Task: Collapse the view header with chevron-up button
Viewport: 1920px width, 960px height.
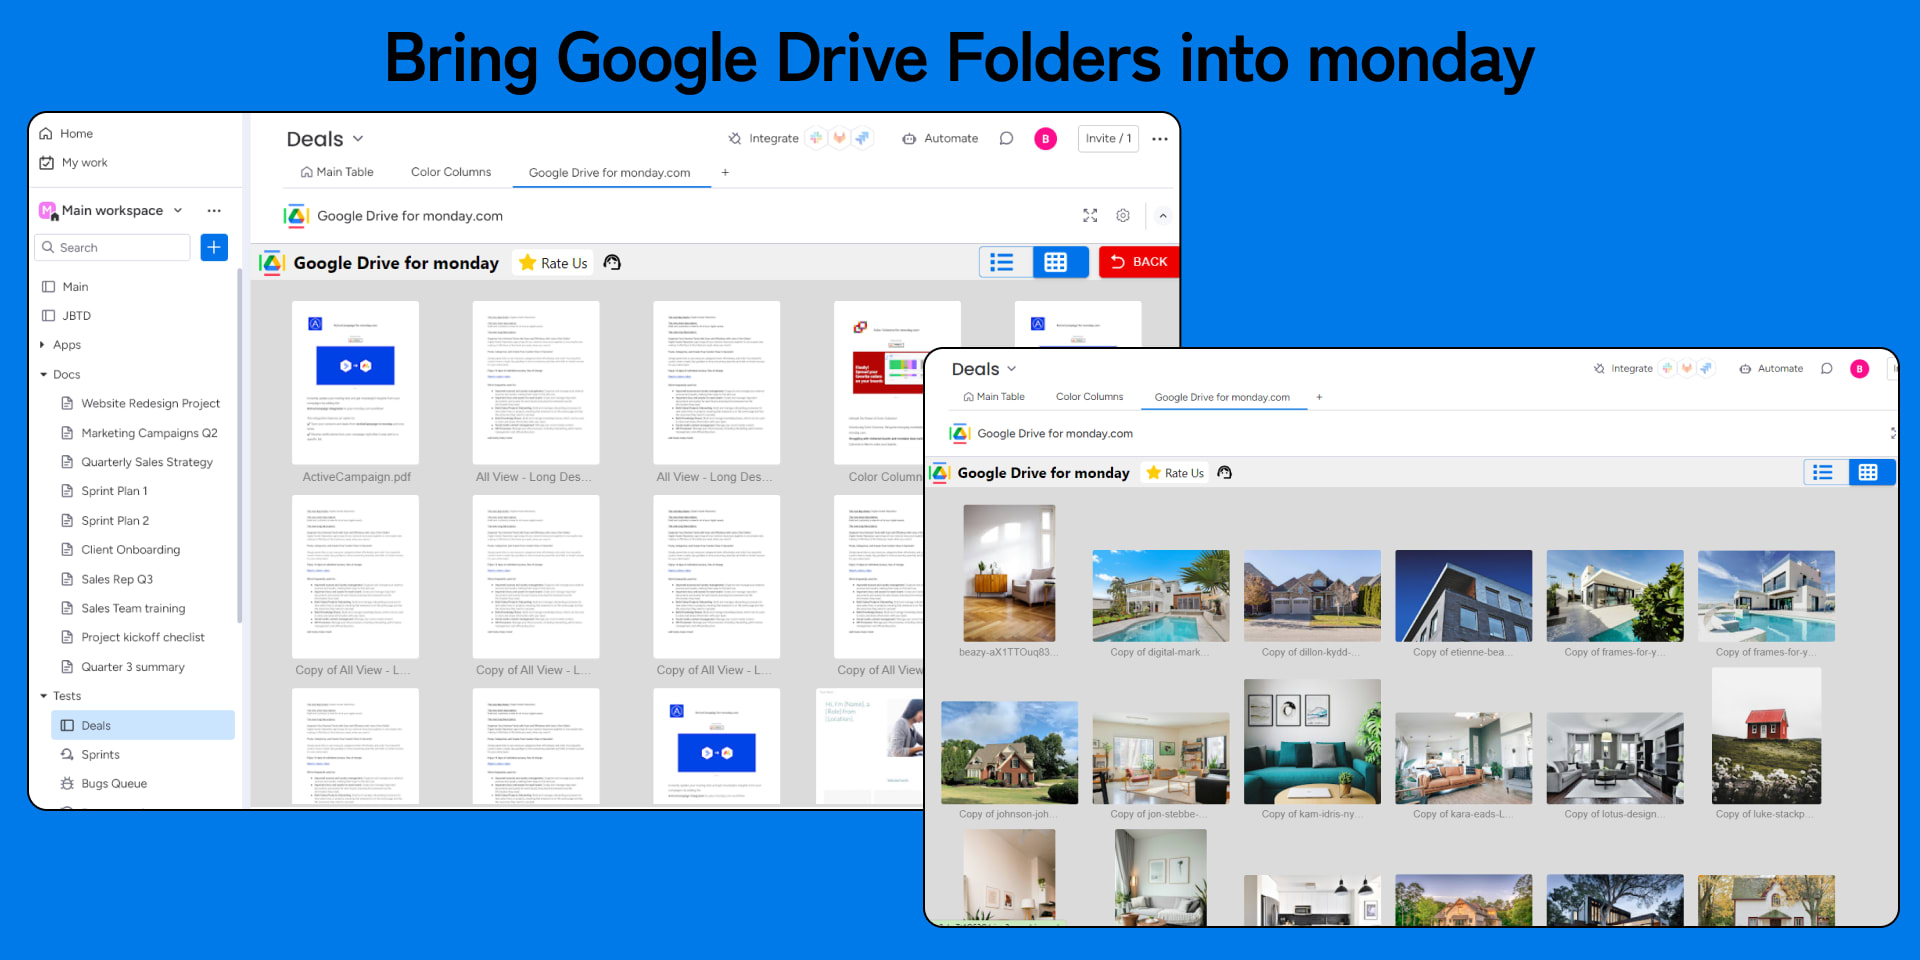Action: [x=1162, y=215]
